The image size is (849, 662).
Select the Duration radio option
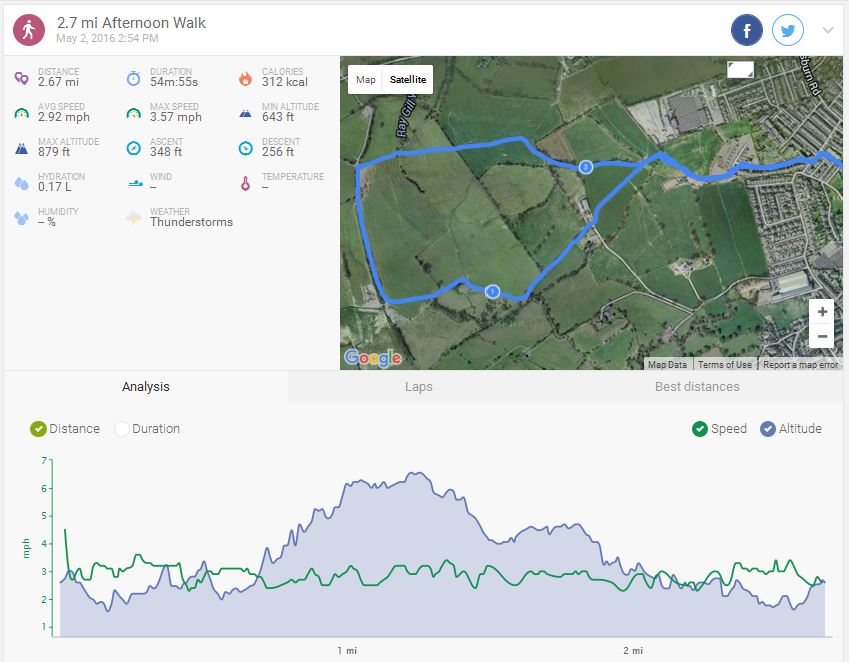pyautogui.click(x=122, y=429)
